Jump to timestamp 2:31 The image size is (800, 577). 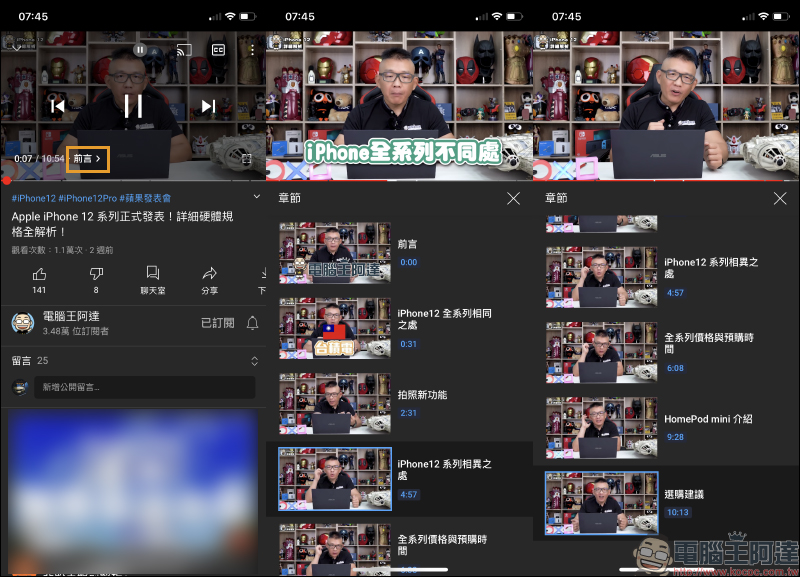tap(408, 413)
